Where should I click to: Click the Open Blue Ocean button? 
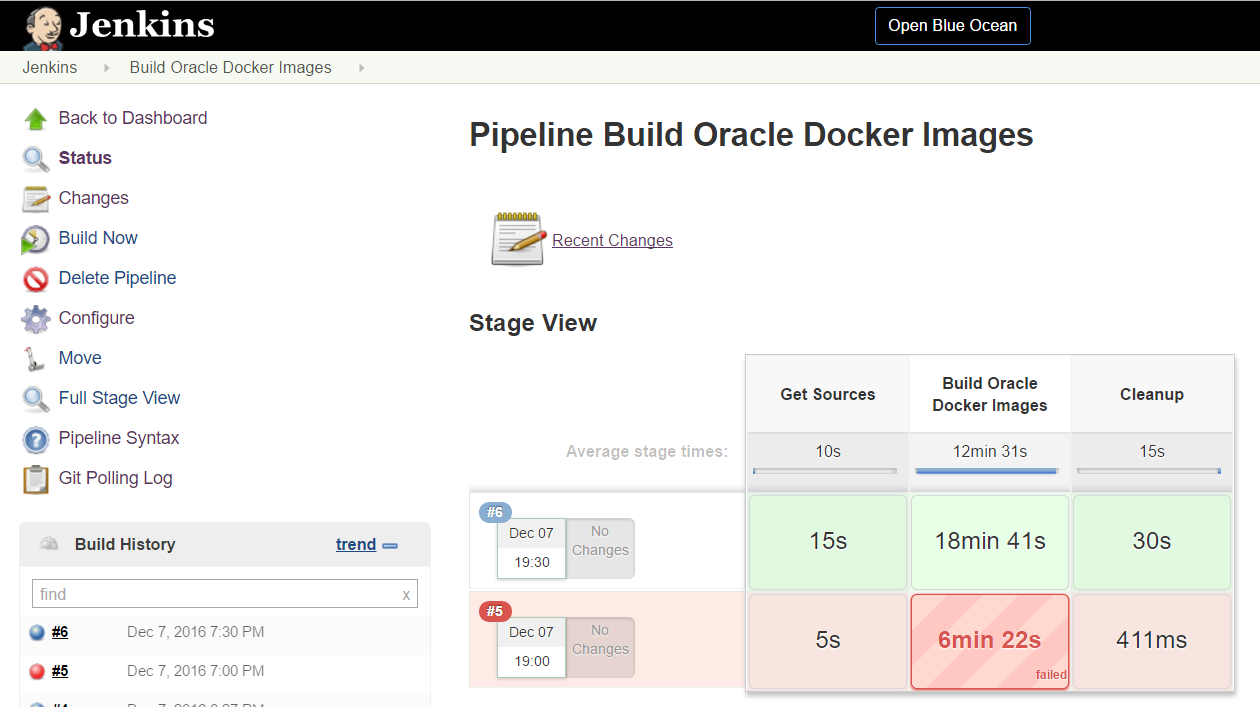pos(952,26)
